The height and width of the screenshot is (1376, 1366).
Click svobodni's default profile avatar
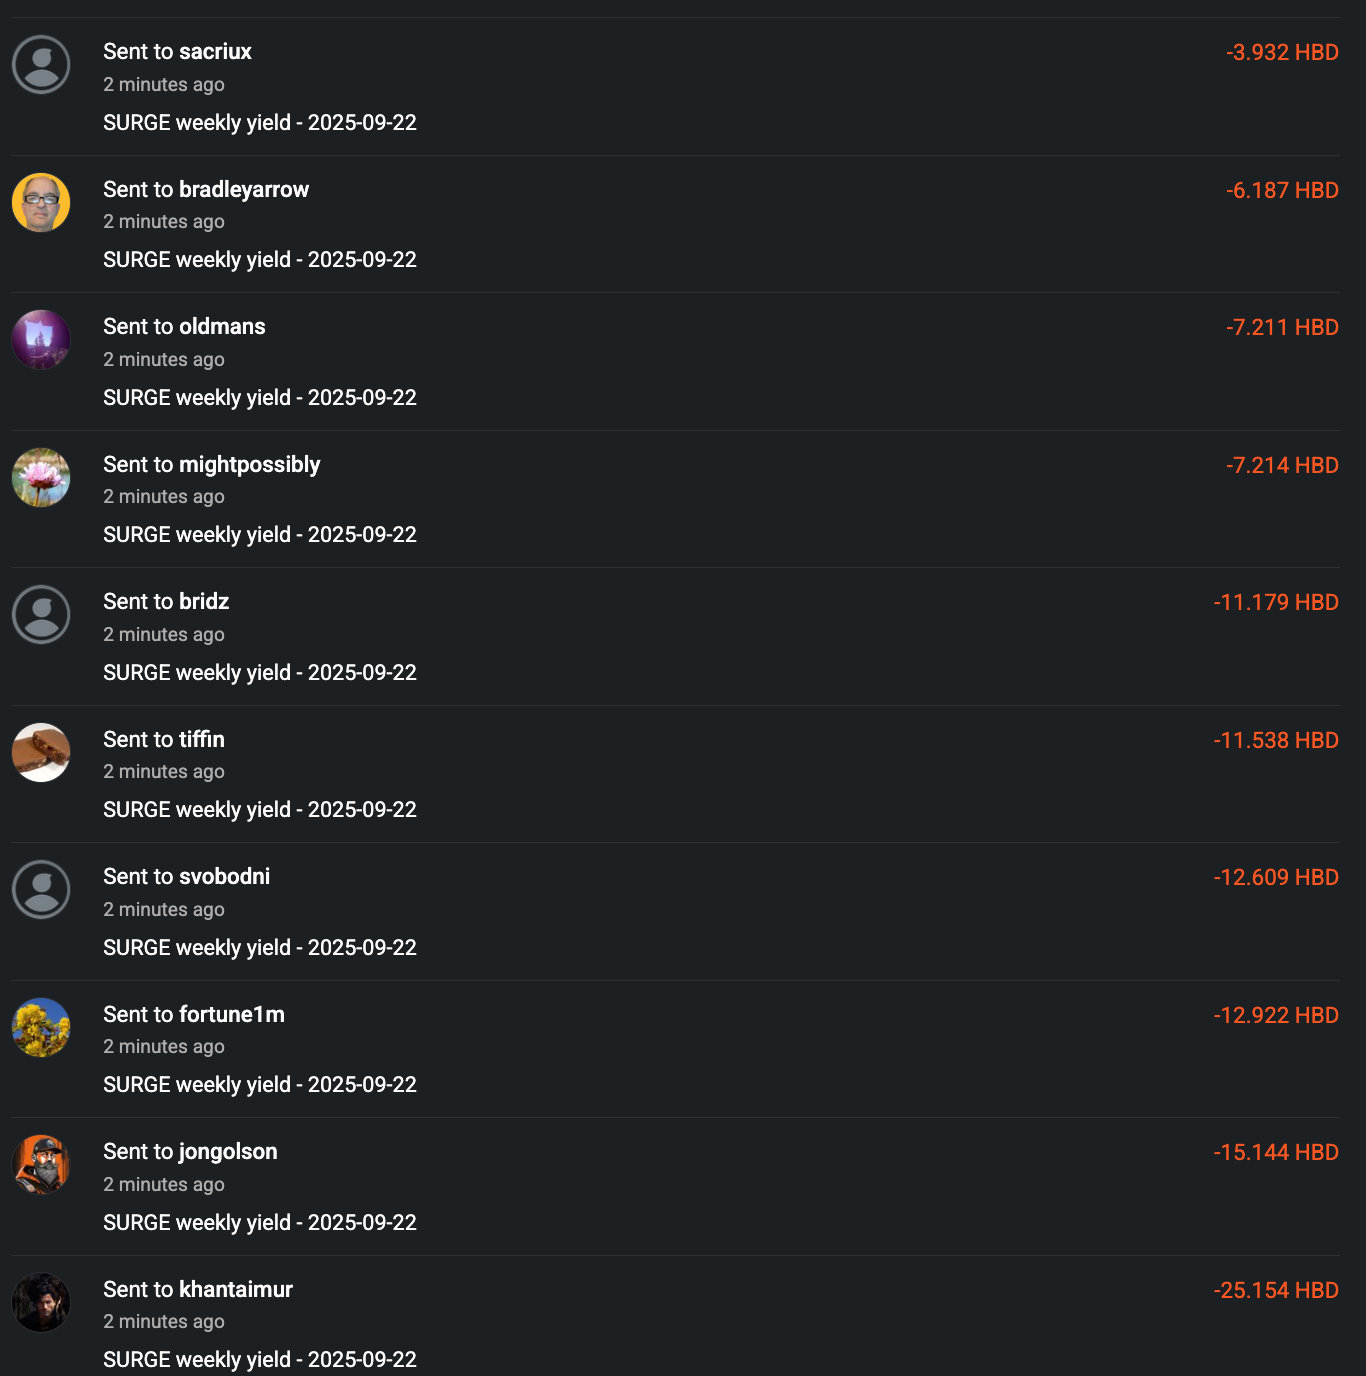click(41, 890)
